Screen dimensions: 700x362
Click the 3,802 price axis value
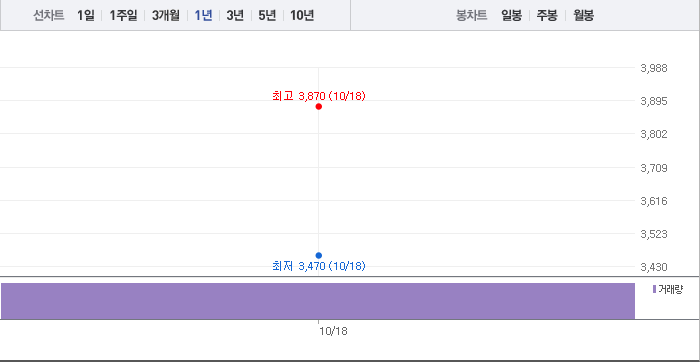(x=654, y=134)
